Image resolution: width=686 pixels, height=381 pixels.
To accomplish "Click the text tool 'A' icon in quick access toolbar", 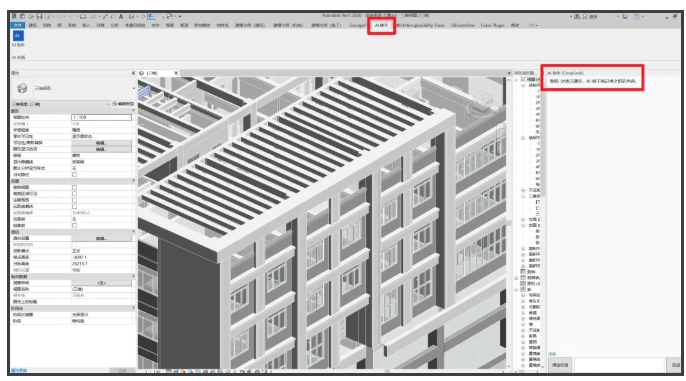I will tap(121, 17).
